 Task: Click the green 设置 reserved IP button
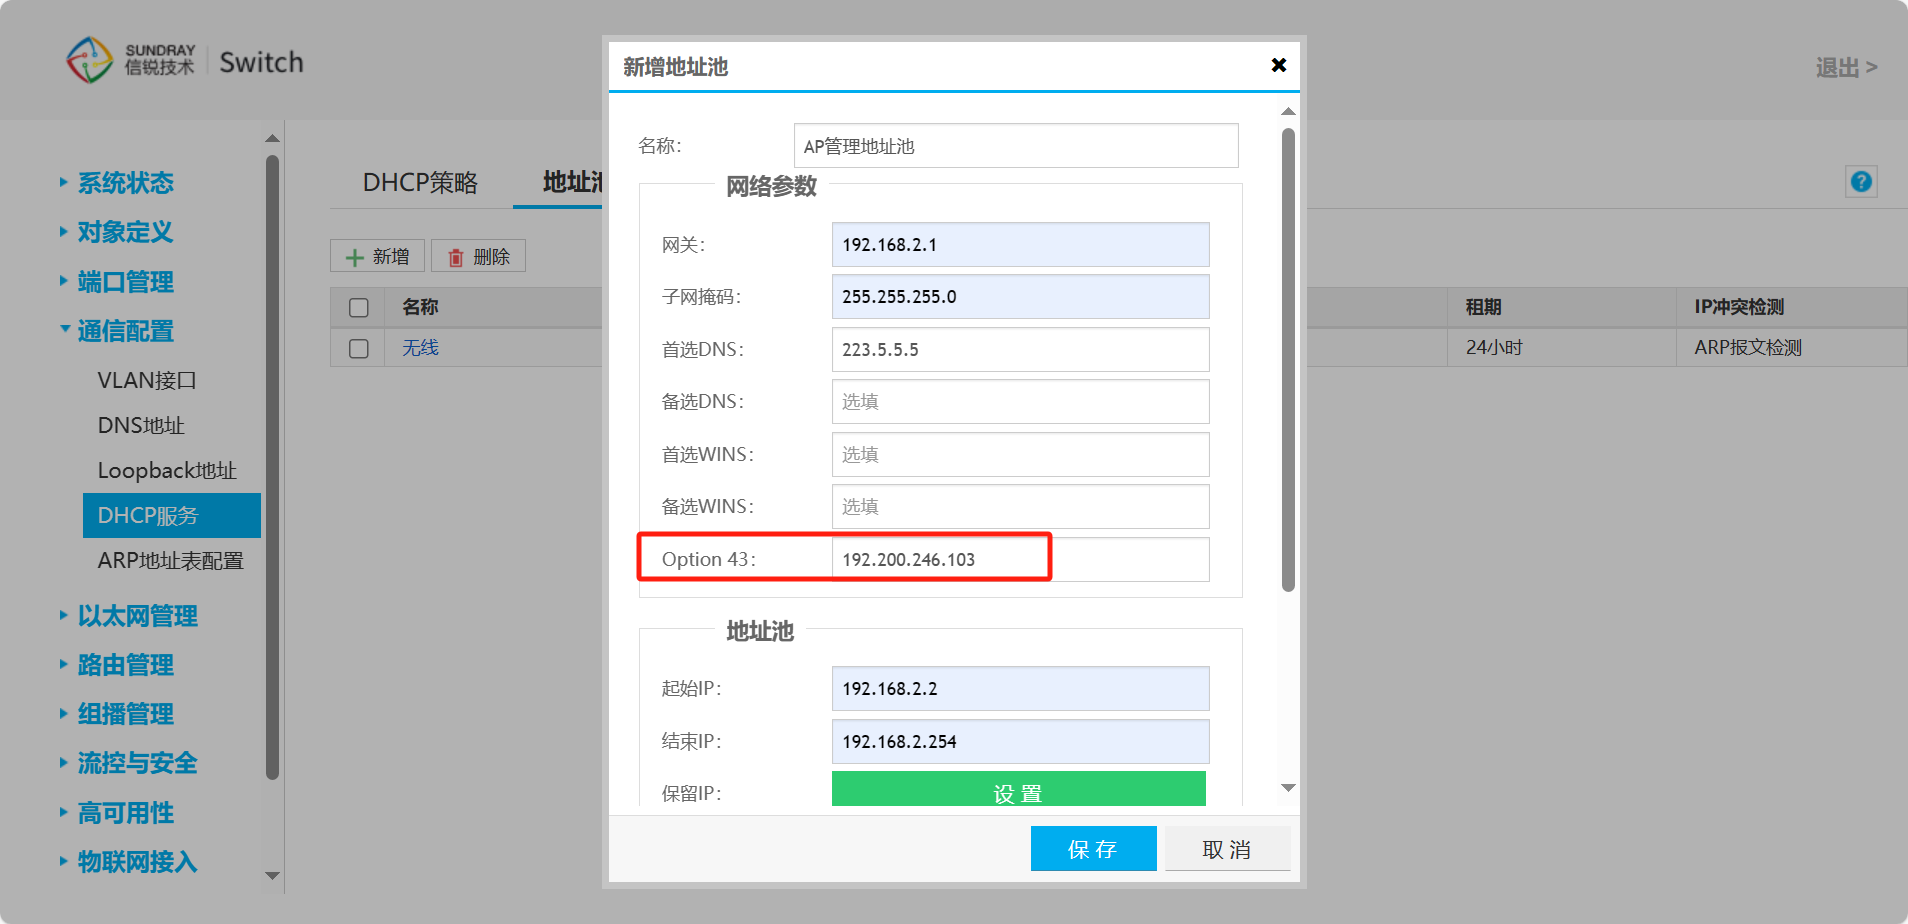pos(1019,789)
